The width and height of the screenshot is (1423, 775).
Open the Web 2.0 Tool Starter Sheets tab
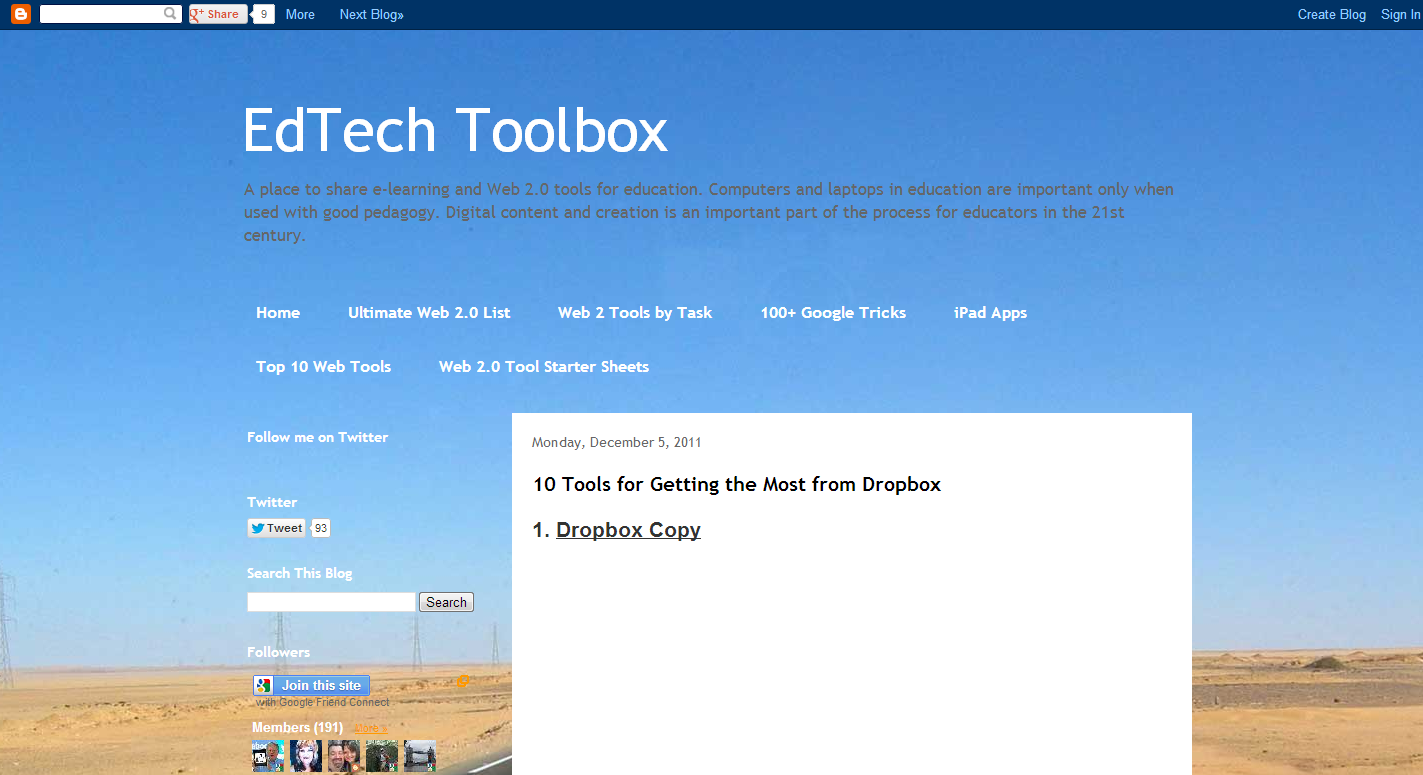pos(544,366)
